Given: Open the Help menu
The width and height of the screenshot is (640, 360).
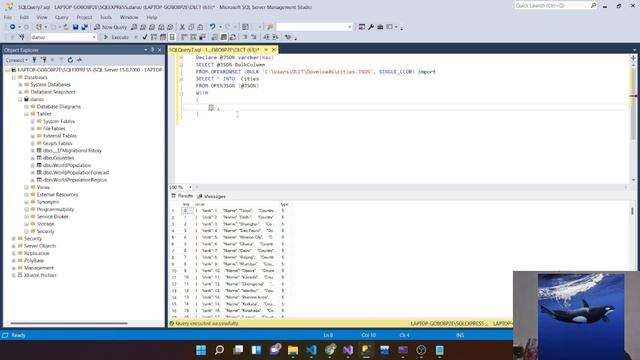Looking at the screenshot, I should [x=152, y=17].
